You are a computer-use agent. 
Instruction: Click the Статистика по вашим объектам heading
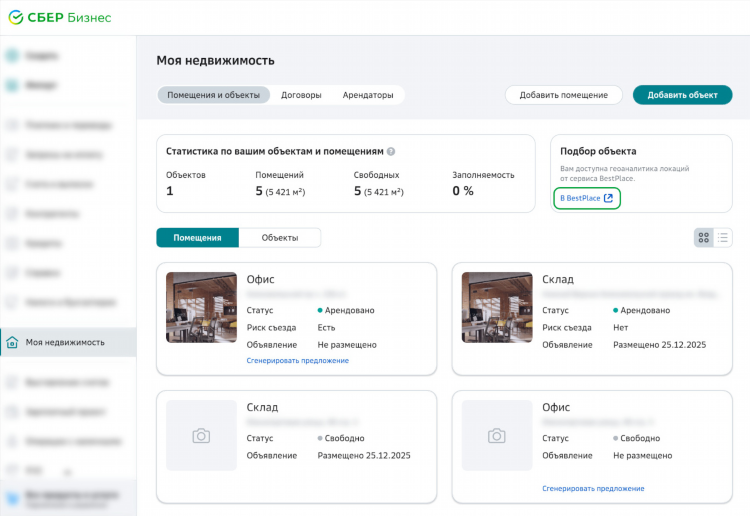tap(275, 152)
